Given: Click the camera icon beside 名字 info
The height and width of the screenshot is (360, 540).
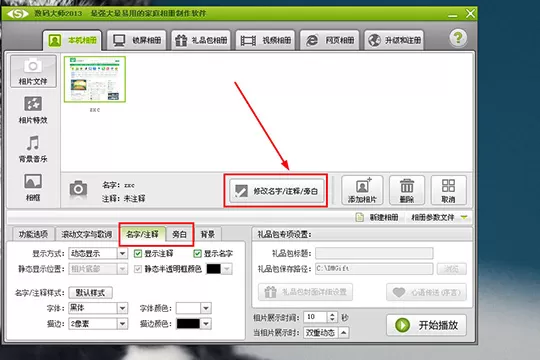Looking at the screenshot, I should pos(78,189).
